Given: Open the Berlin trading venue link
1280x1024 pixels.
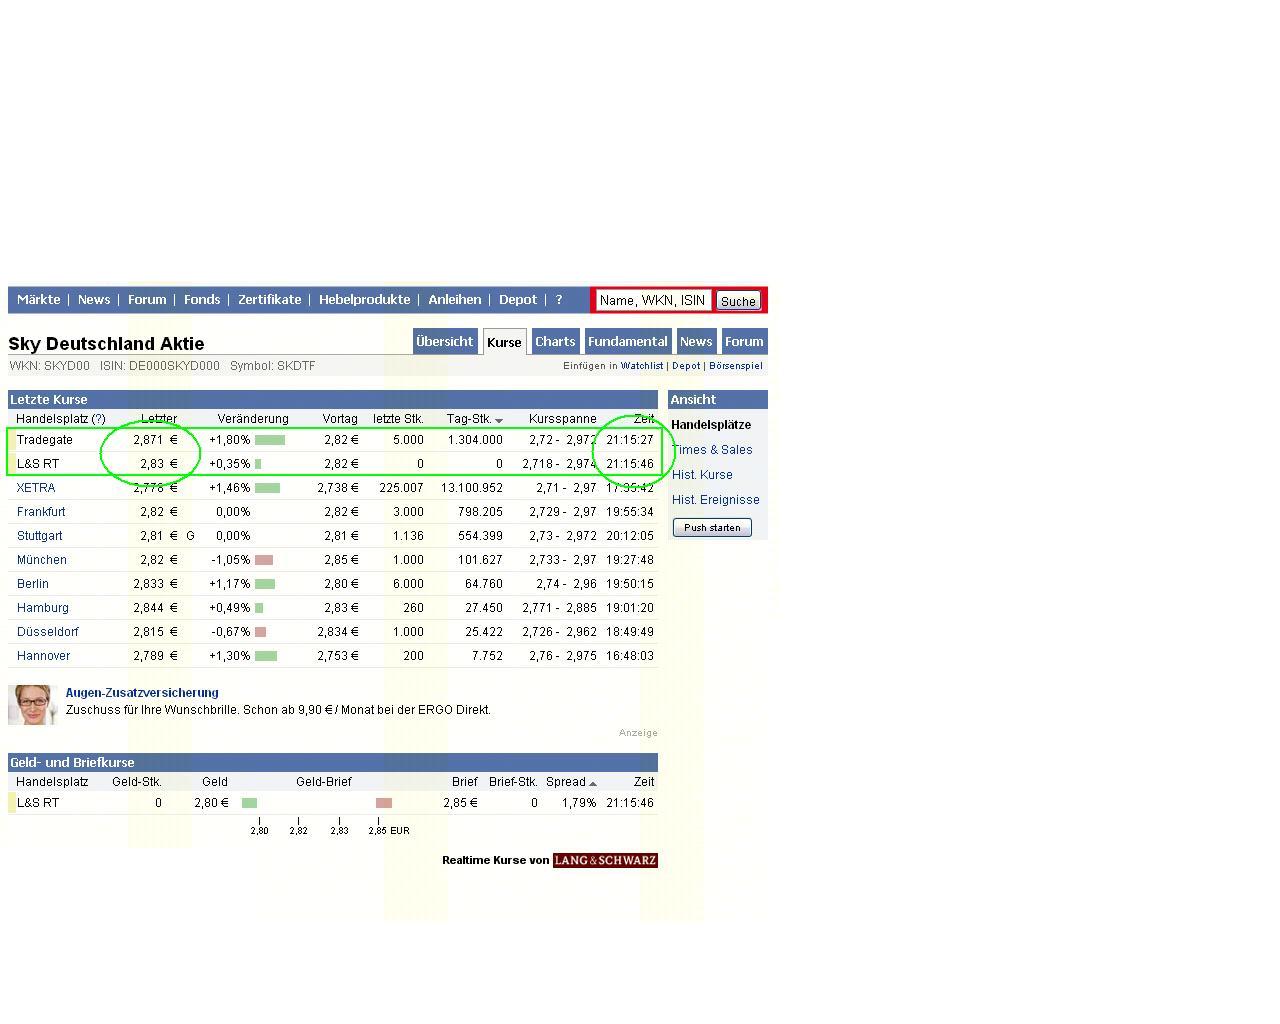Looking at the screenshot, I should pyautogui.click(x=33, y=584).
